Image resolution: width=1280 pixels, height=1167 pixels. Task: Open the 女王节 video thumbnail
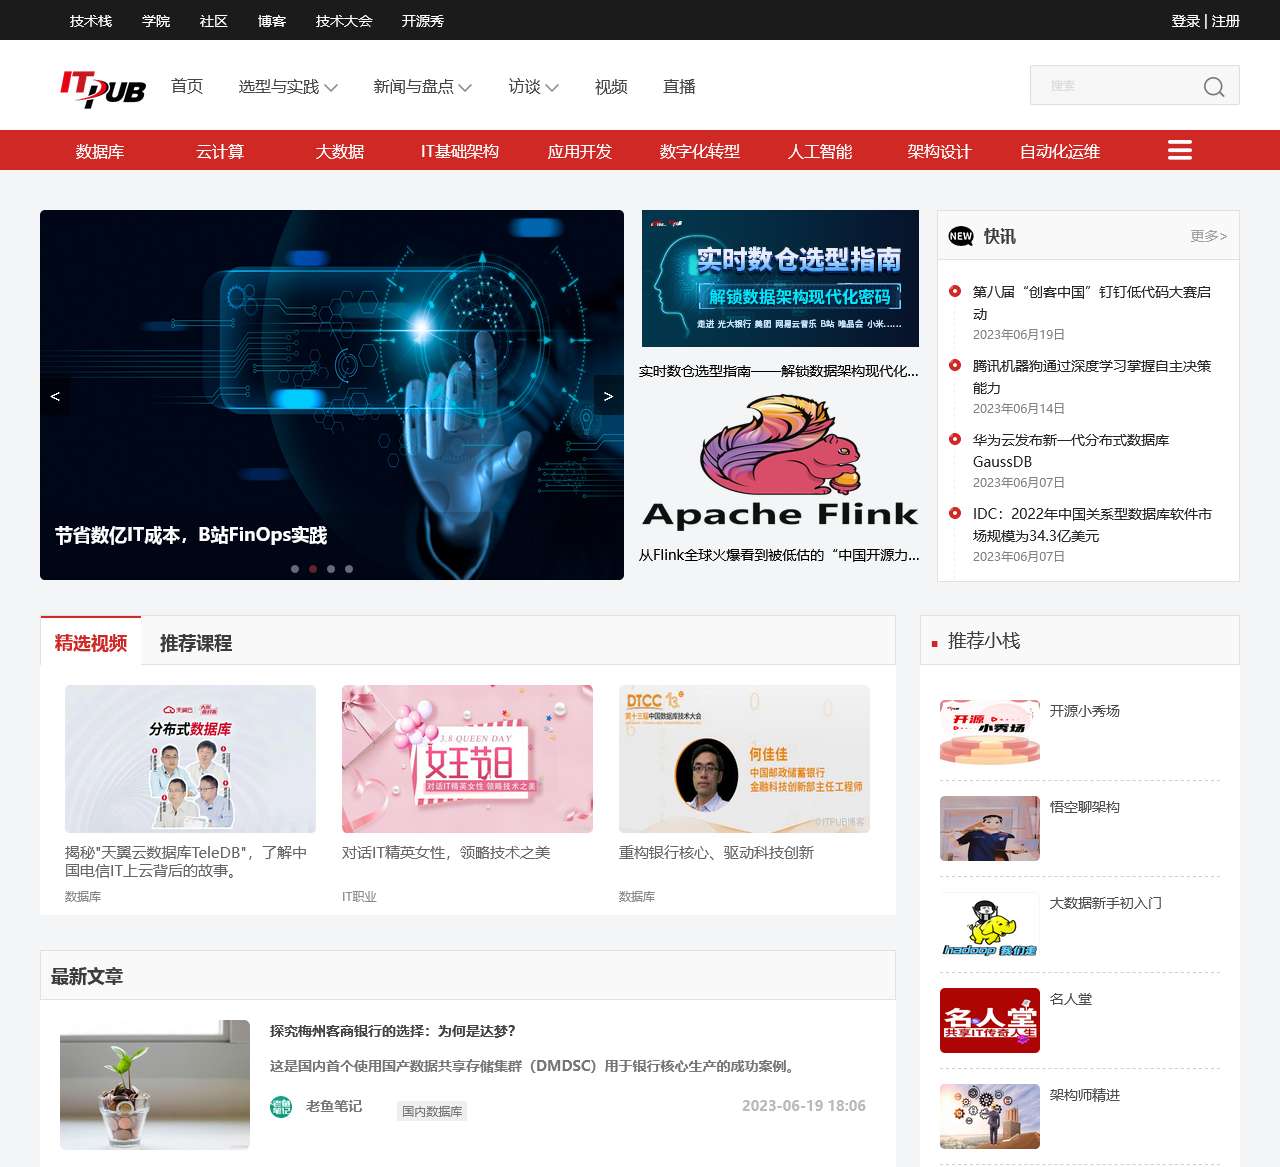(467, 759)
